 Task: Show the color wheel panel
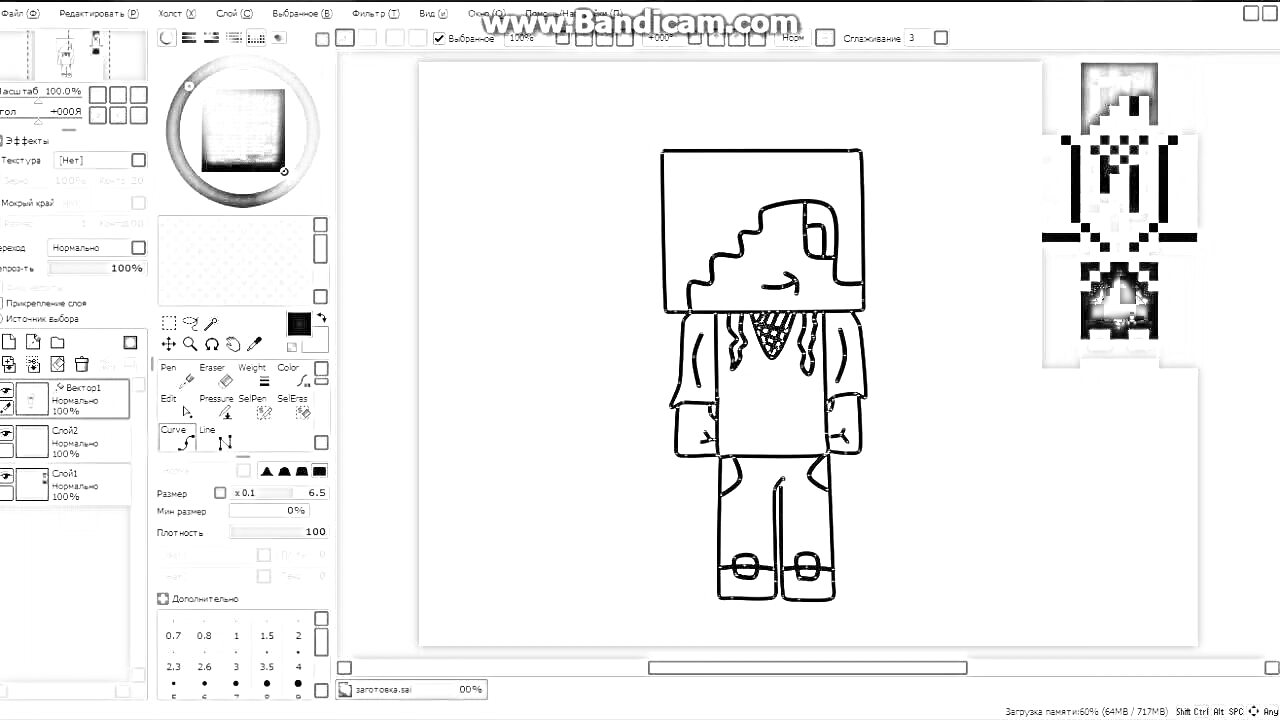pos(166,38)
